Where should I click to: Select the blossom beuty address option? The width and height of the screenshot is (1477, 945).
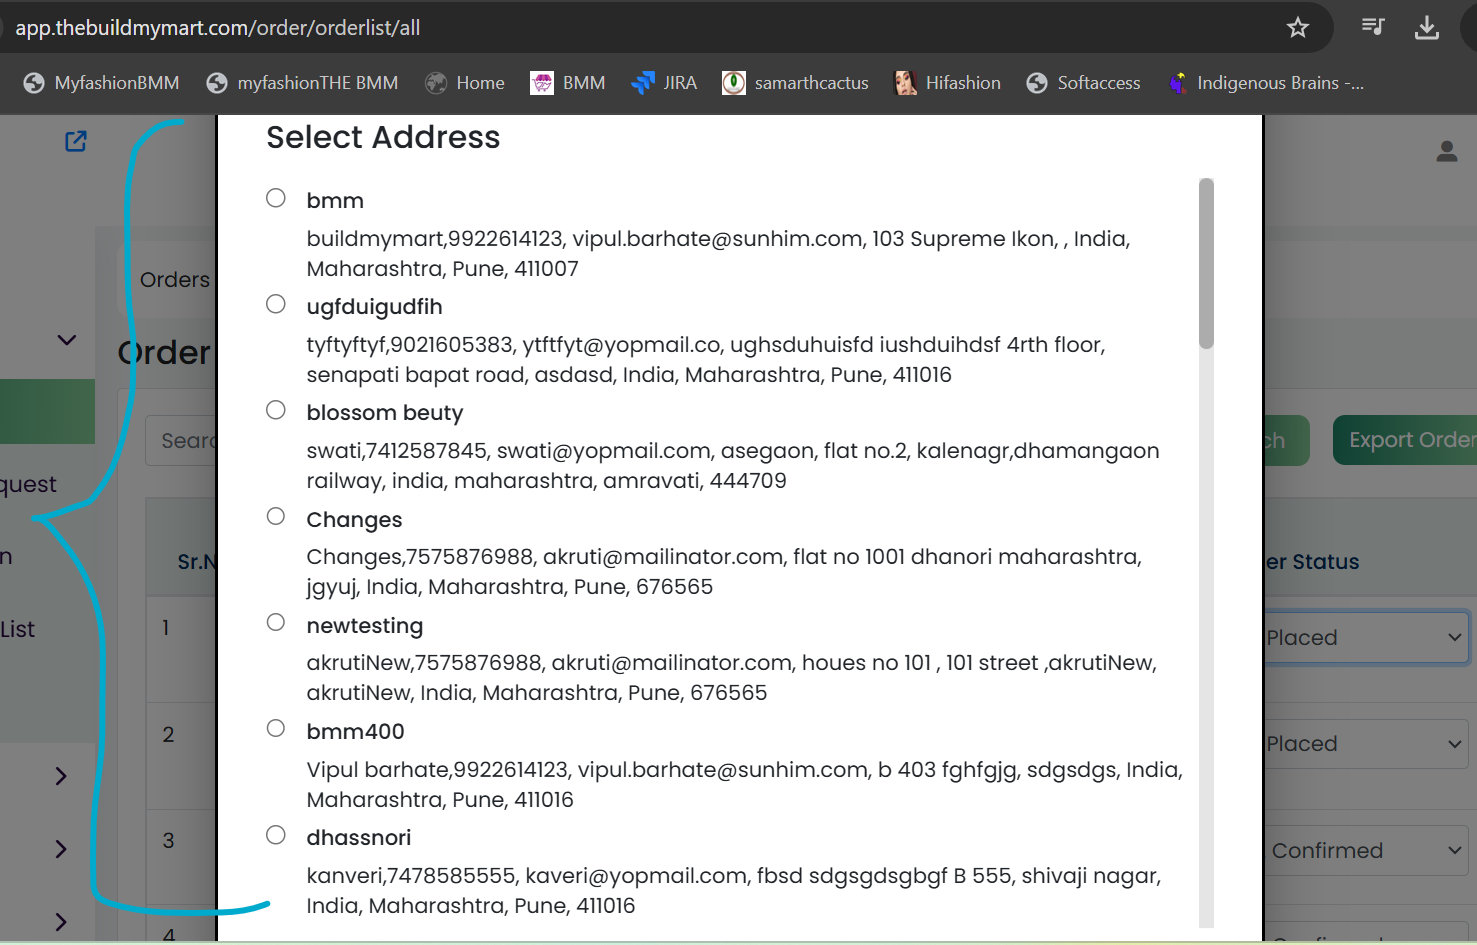point(276,410)
